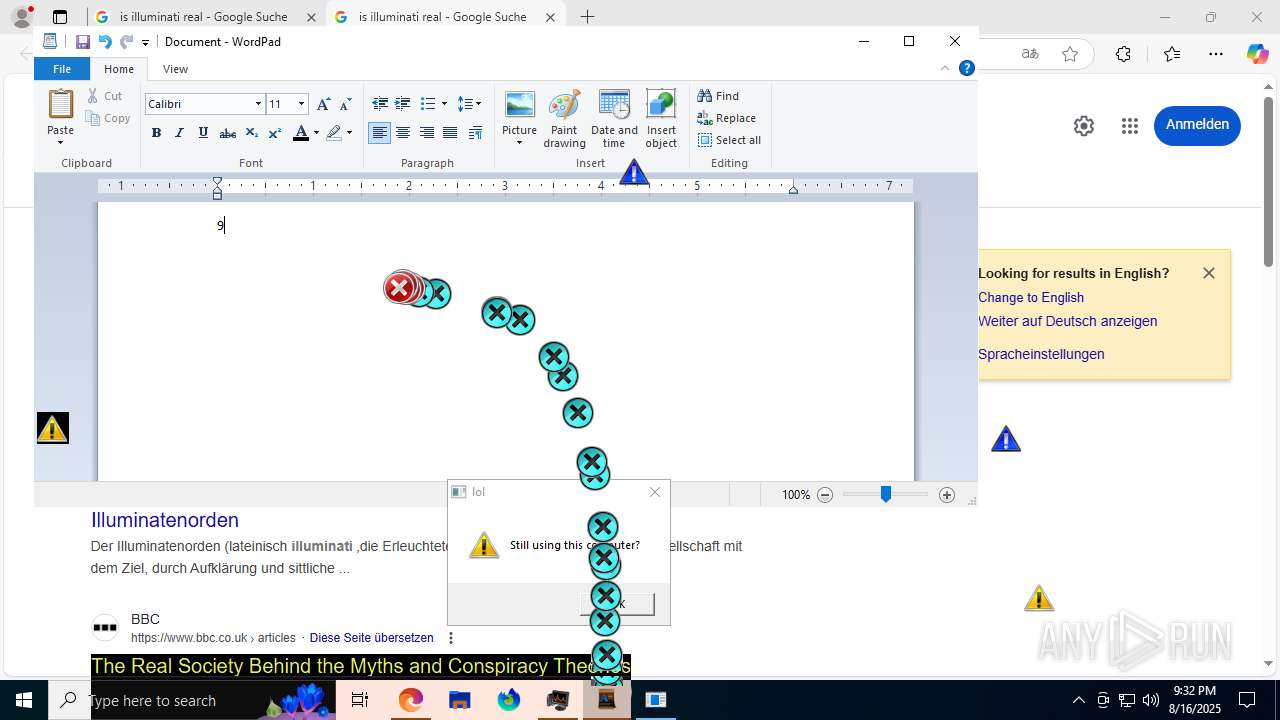The width and height of the screenshot is (1280, 720).
Task: Apply superscript formatting
Action: tap(275, 133)
